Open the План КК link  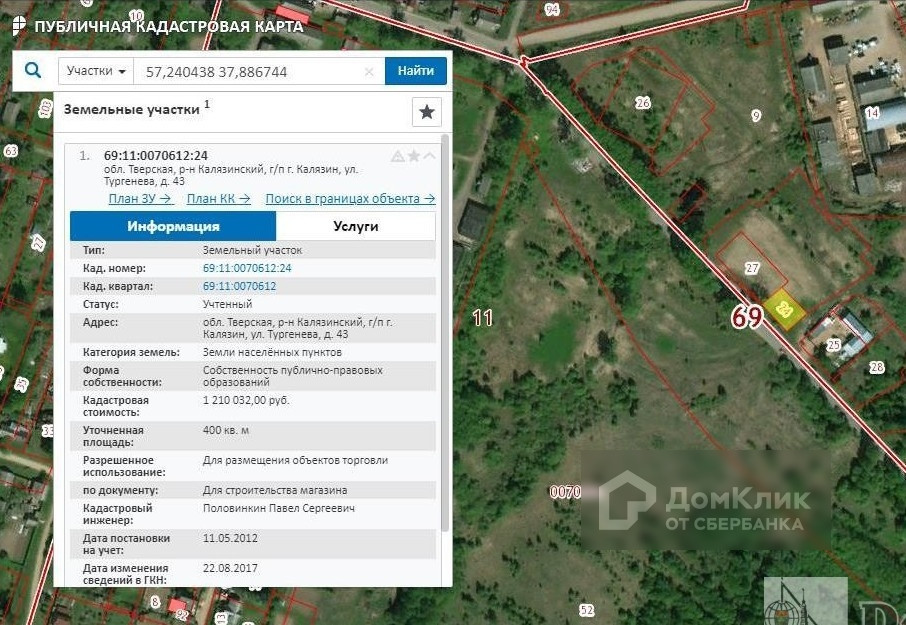coord(218,199)
